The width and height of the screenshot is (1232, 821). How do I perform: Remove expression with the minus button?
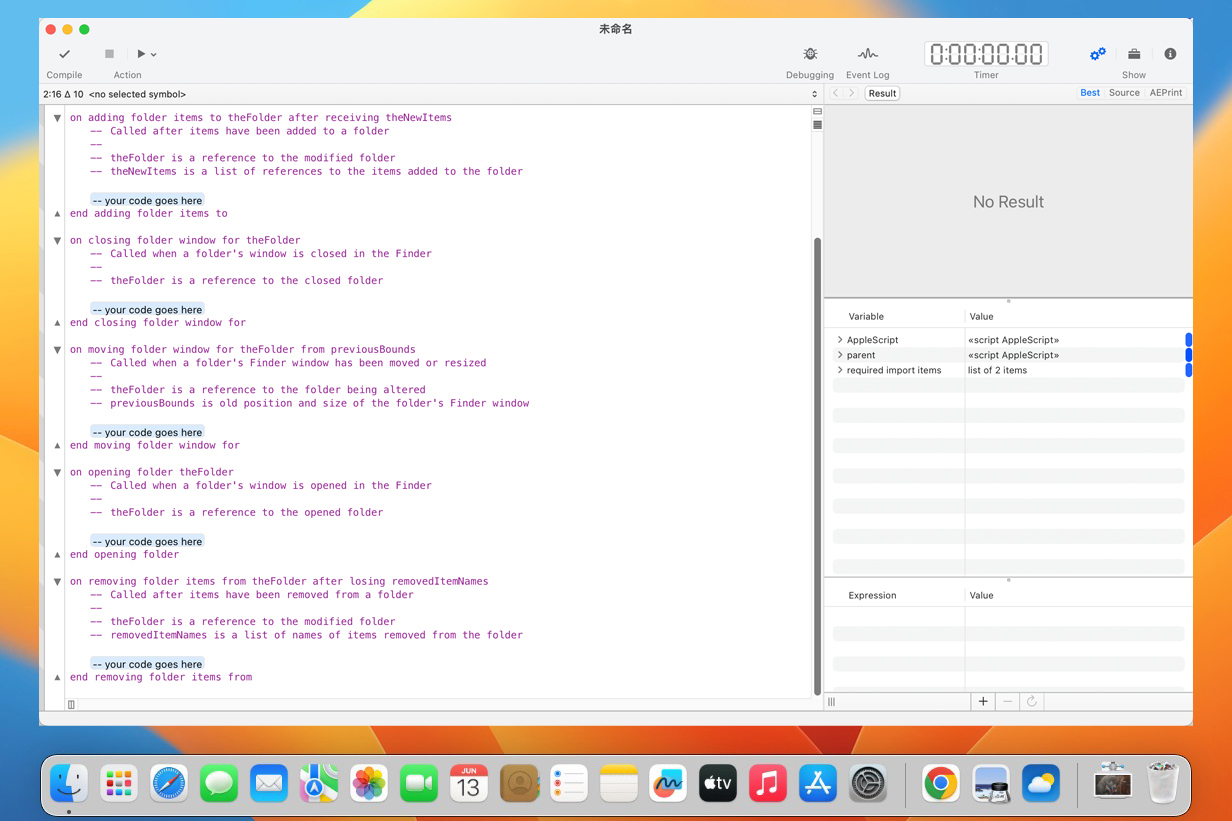click(x=1008, y=702)
